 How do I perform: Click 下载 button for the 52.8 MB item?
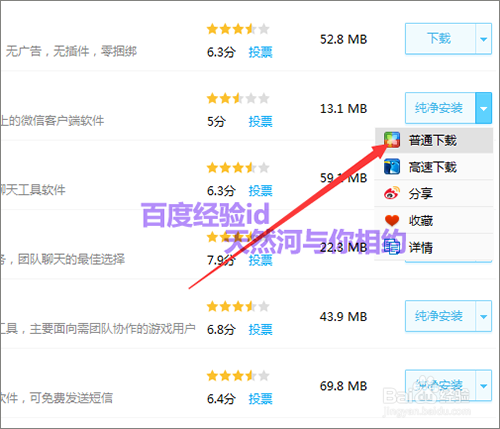coord(440,39)
